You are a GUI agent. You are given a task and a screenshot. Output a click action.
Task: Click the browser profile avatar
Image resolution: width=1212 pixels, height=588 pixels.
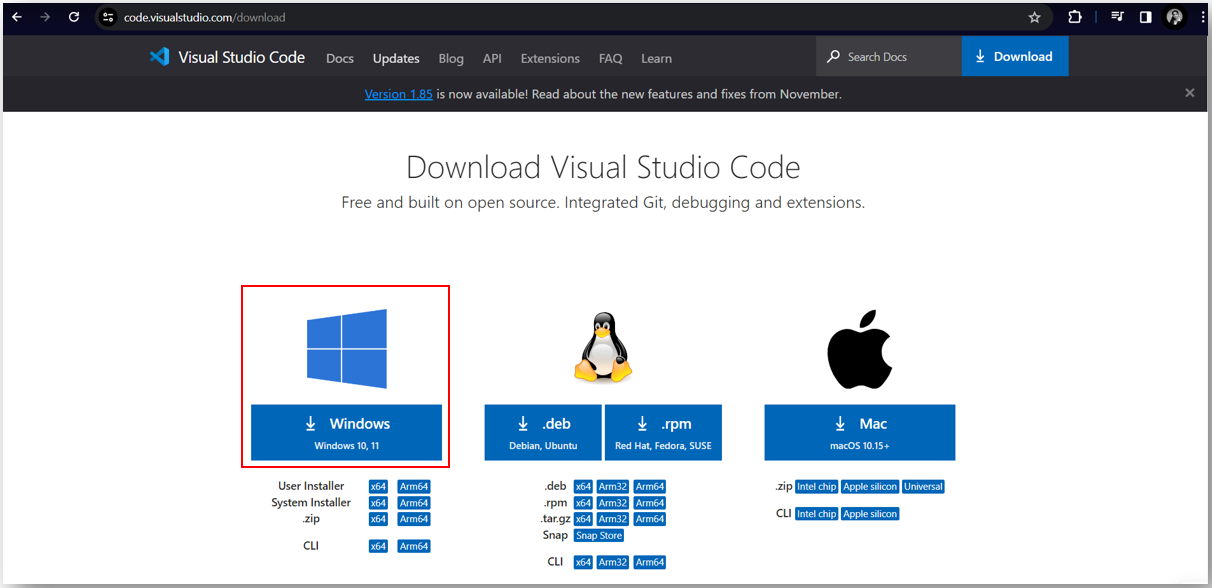coord(1173,17)
